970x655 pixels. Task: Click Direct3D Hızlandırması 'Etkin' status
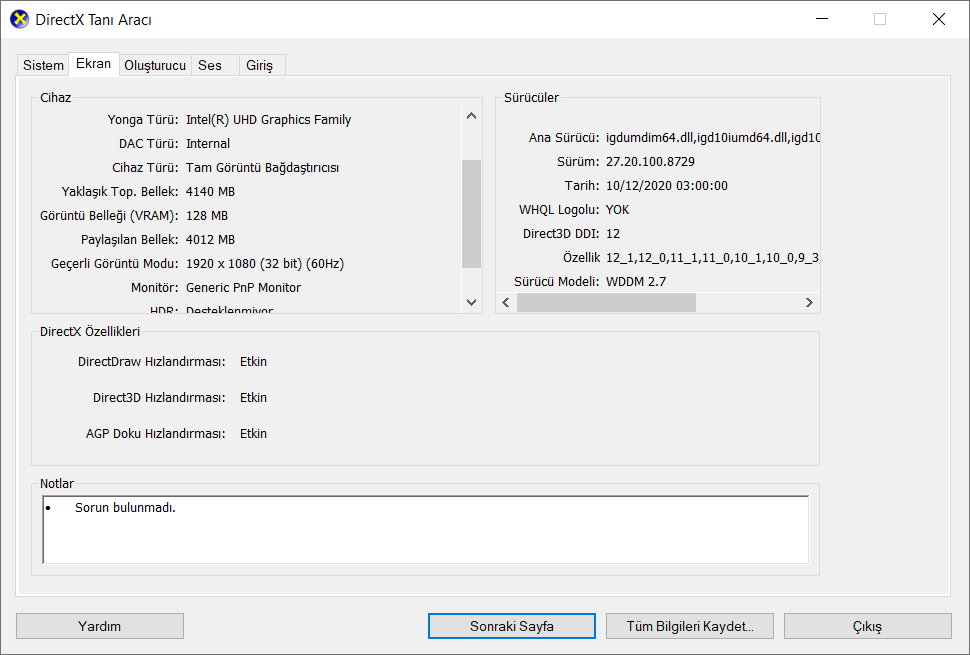254,398
